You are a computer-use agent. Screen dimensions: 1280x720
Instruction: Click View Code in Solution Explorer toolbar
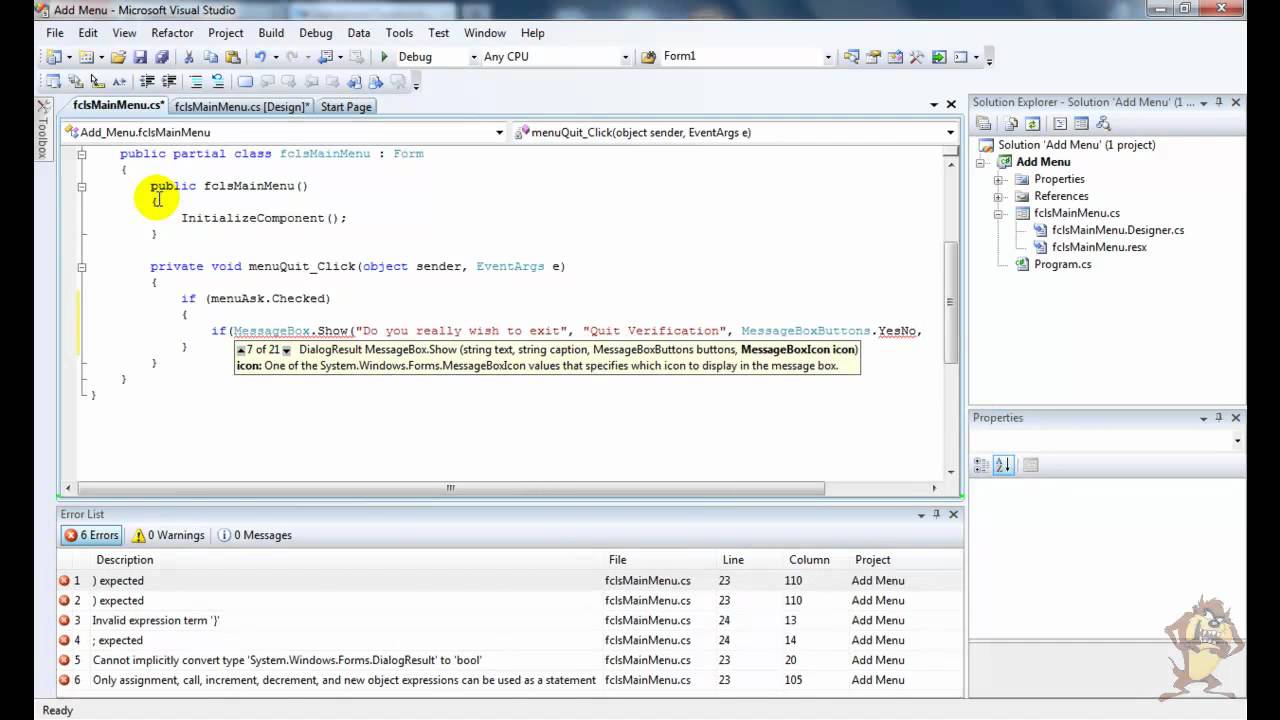(x=1059, y=124)
